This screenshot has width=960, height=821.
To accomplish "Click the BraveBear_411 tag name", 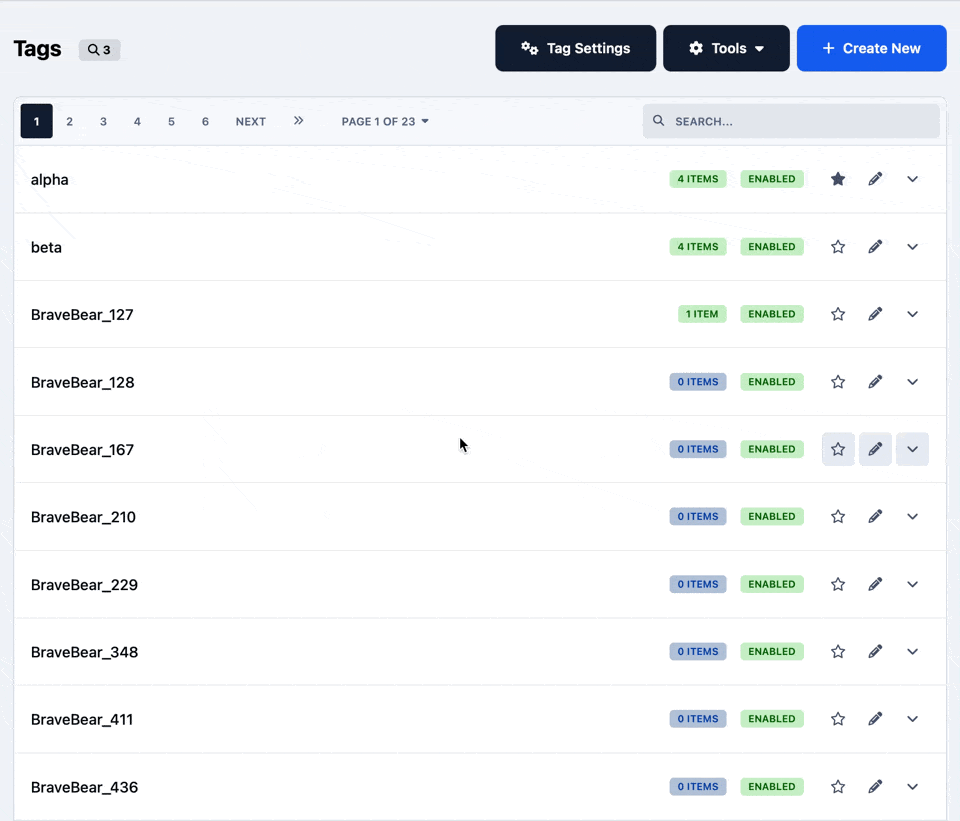I will click(82, 719).
